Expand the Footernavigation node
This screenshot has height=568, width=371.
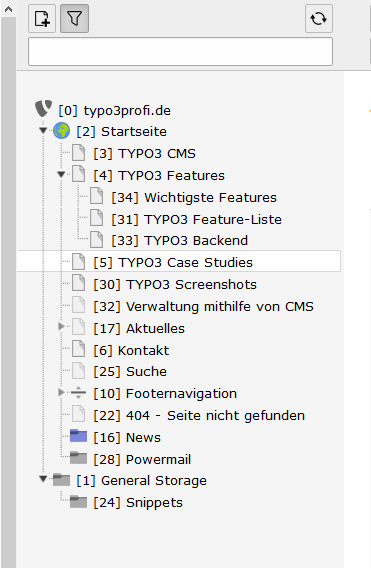61,392
